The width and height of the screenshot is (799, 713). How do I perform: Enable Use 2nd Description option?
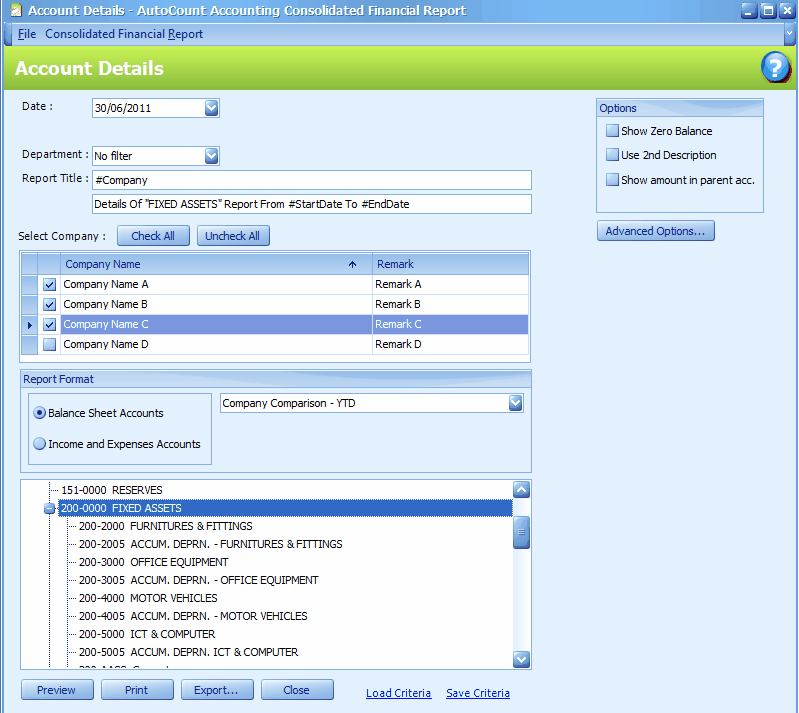tap(612, 155)
